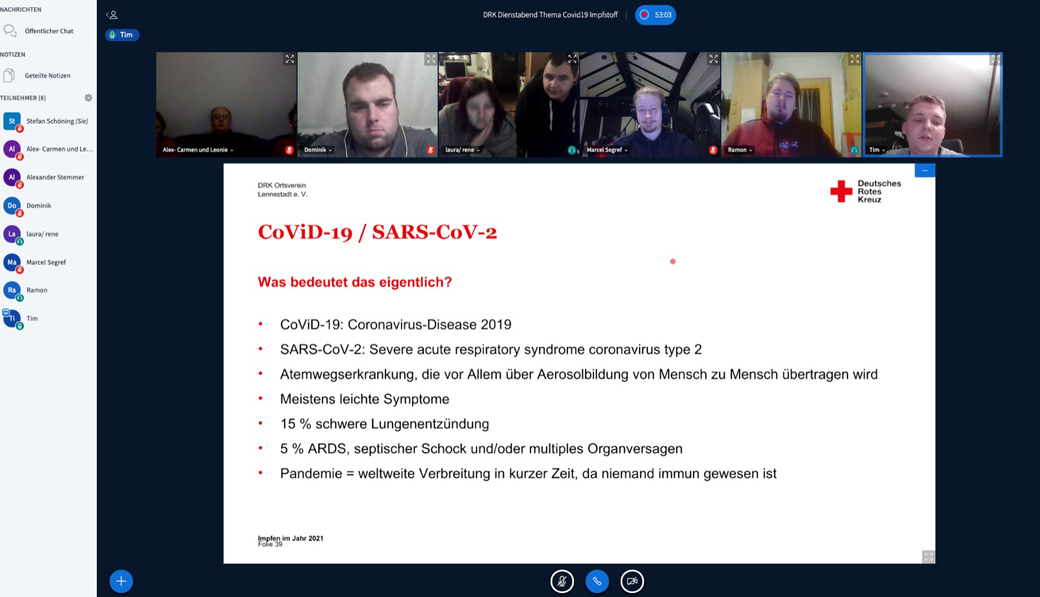Make presentation slide fullscreen
1040x597 pixels.
[x=927, y=557]
